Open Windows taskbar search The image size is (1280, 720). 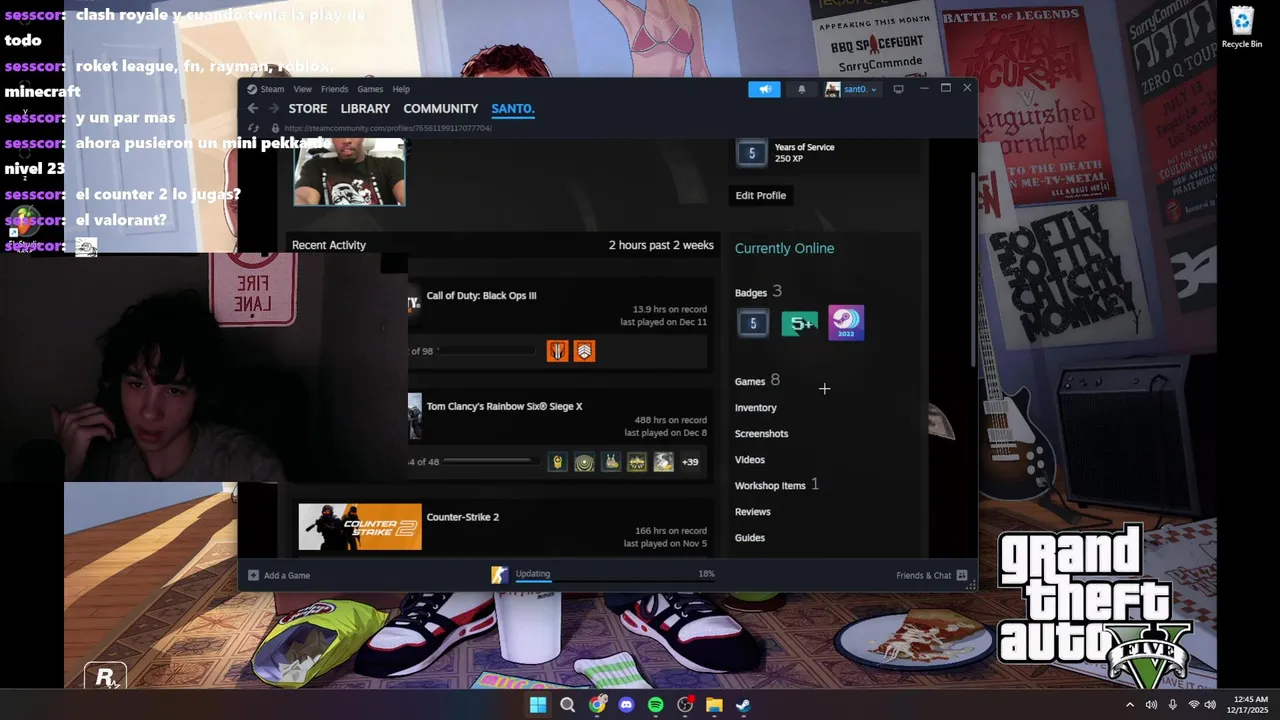[567, 705]
